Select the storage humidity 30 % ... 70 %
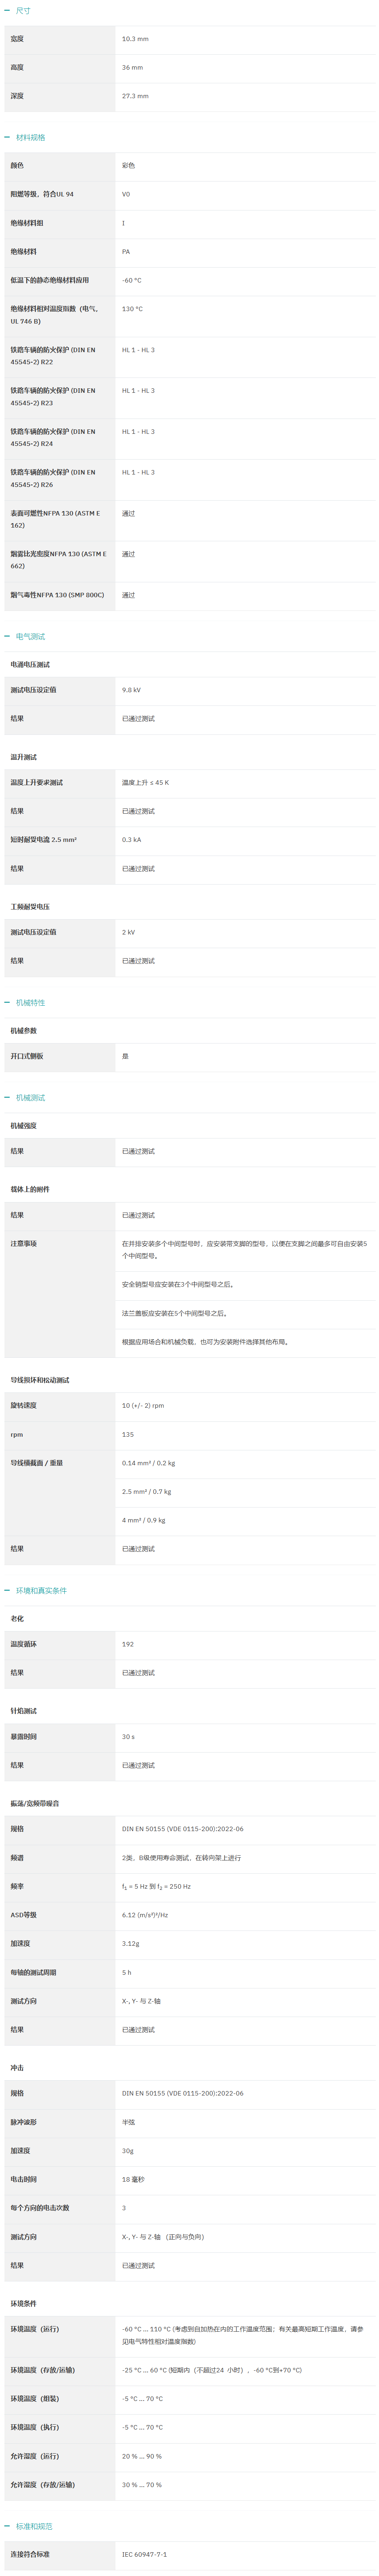379x2576 pixels. [x=142, y=2485]
